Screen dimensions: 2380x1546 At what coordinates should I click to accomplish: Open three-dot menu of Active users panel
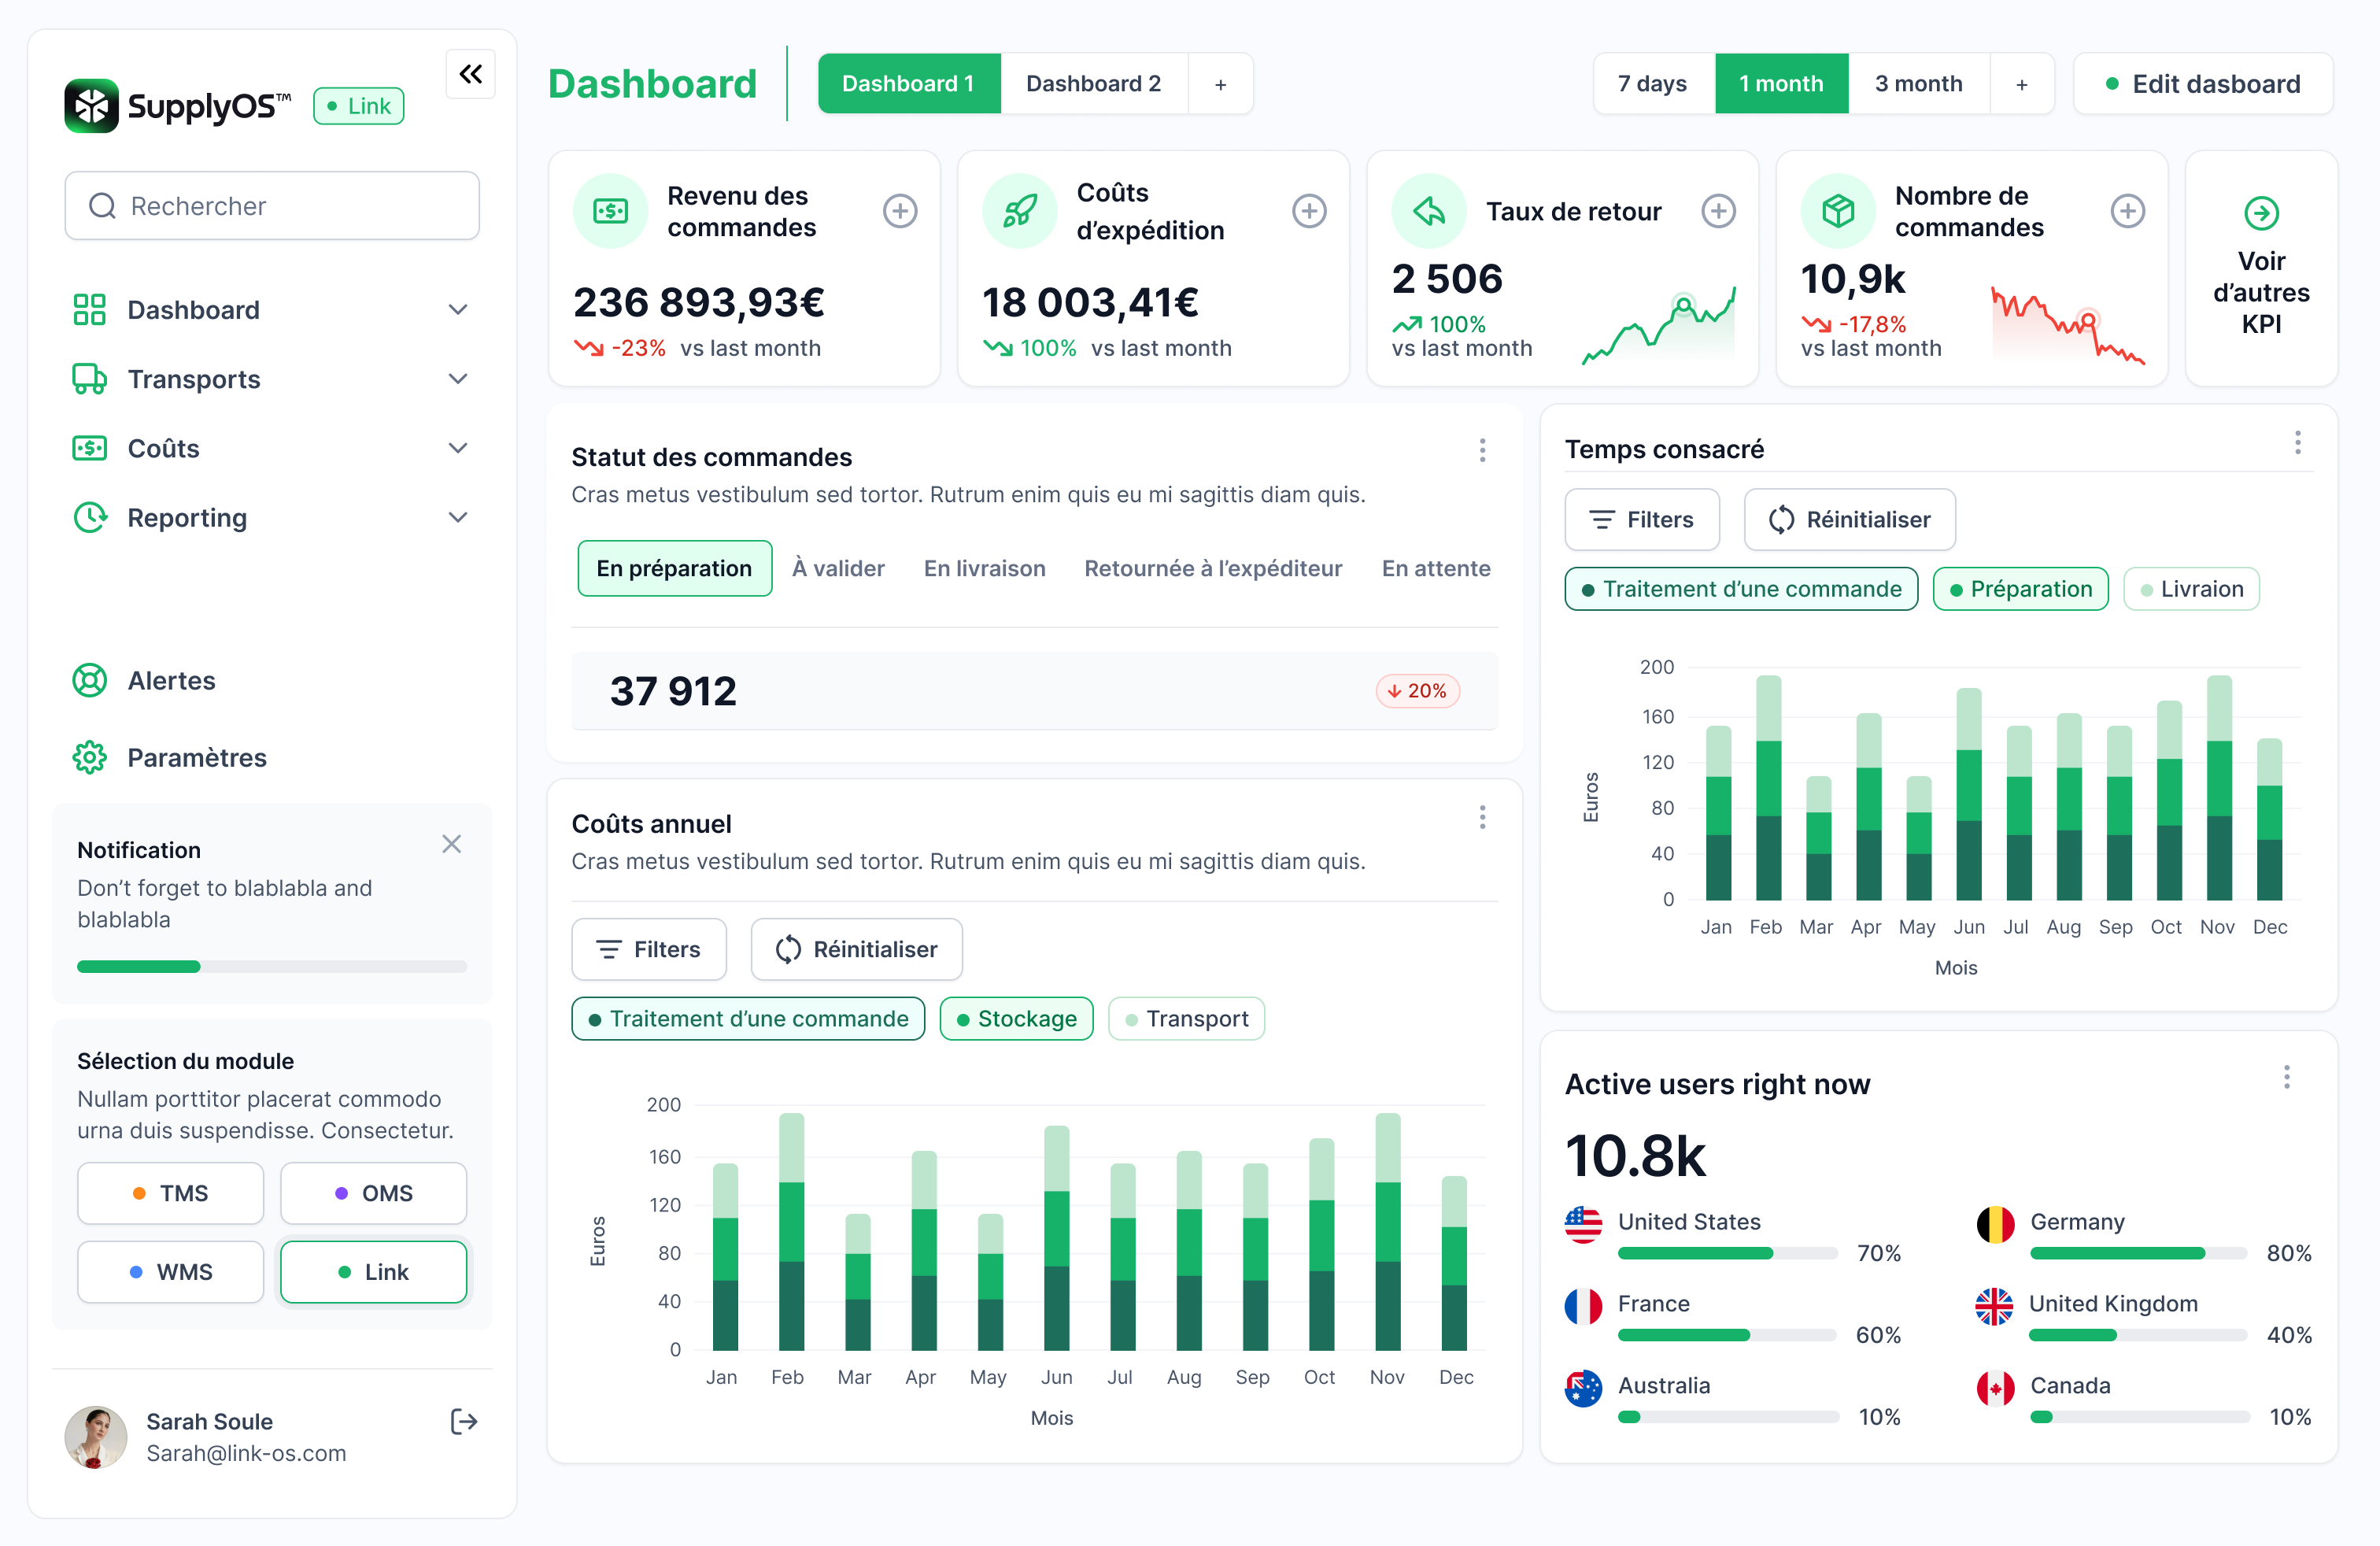point(2286,1077)
